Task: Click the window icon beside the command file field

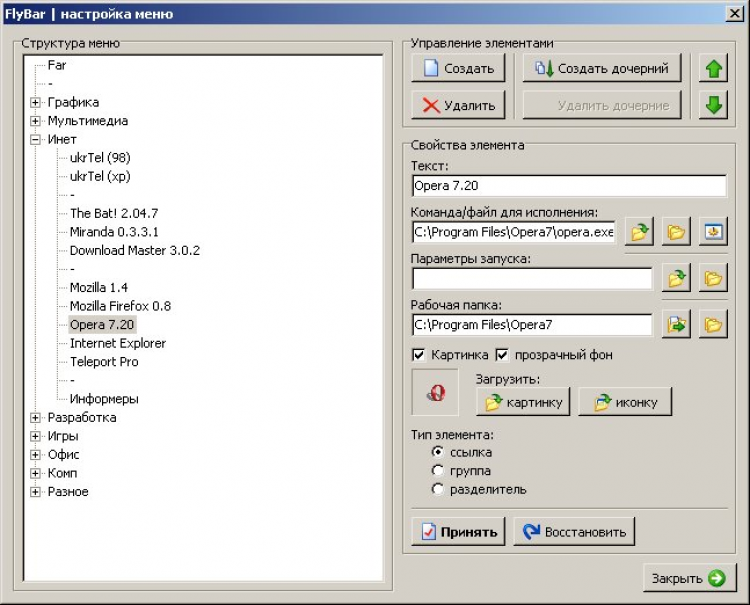Action: (713, 232)
